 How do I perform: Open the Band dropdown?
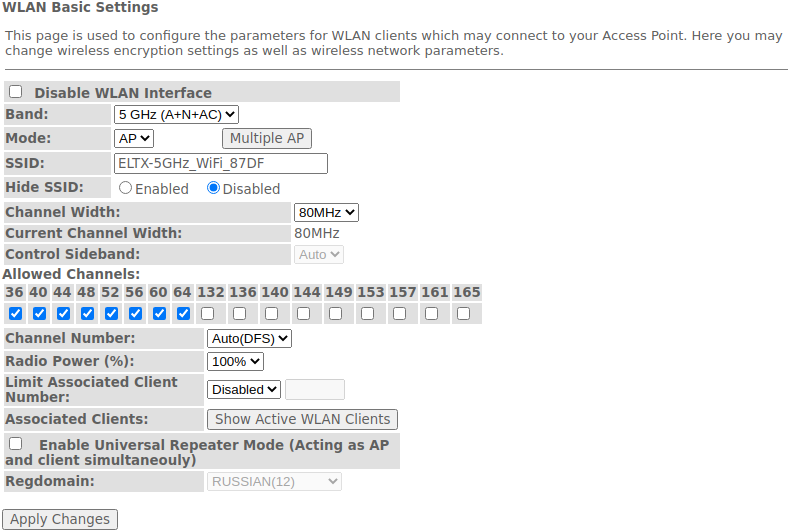pos(176,115)
